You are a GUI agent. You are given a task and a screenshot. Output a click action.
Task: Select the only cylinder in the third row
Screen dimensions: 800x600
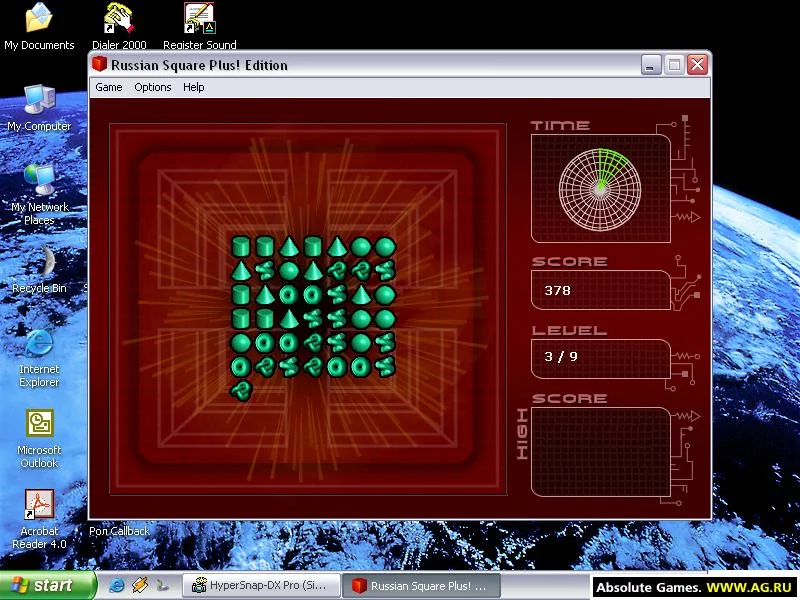pos(241,294)
